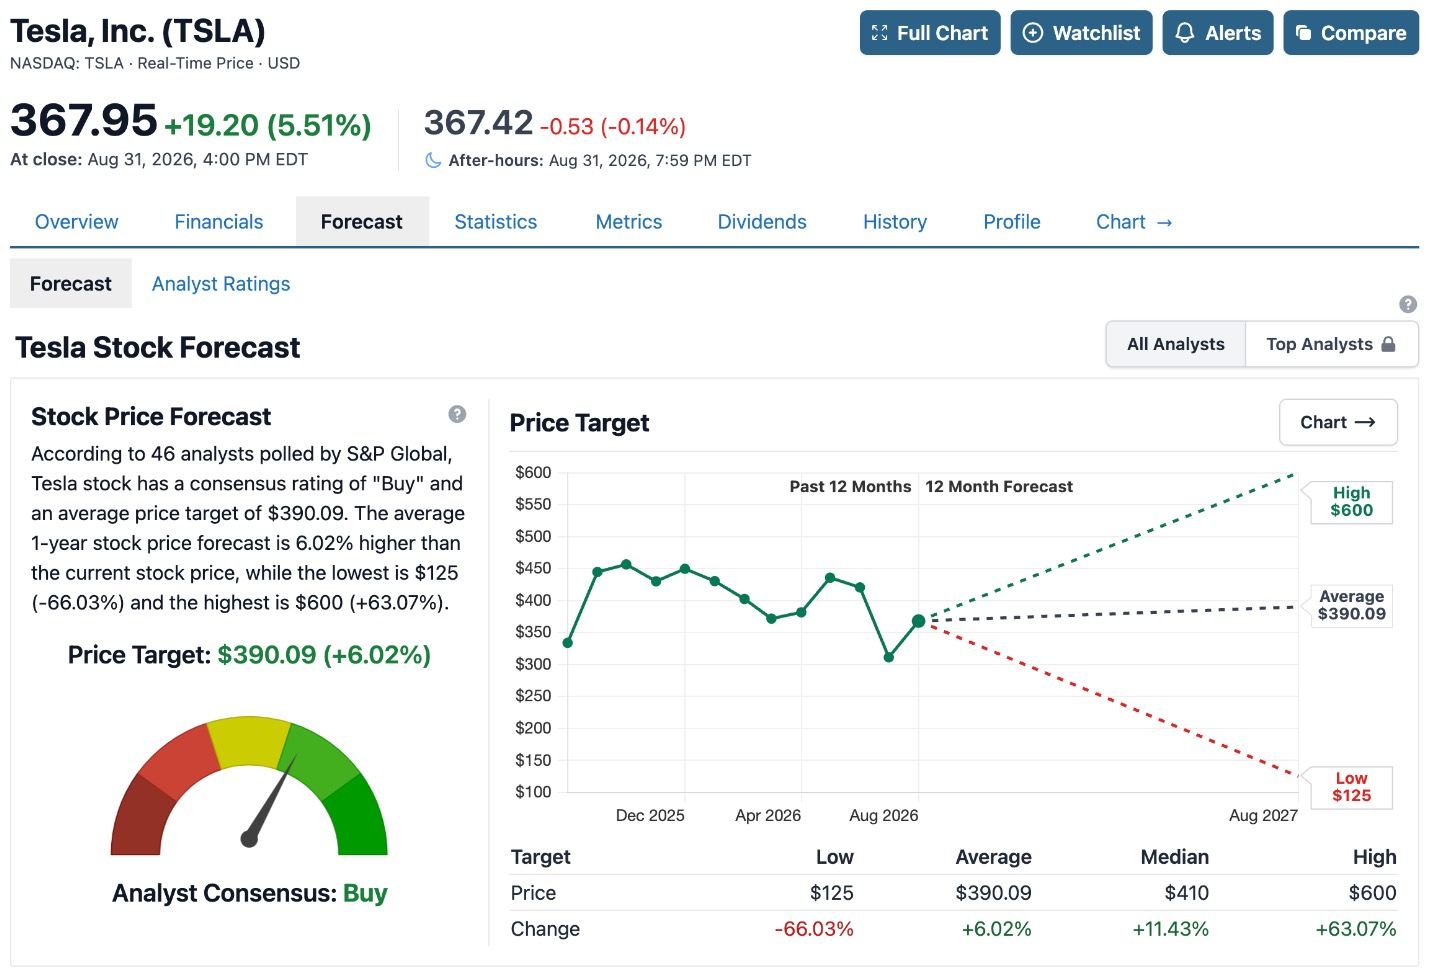Click the -66.03% change cell

point(814,929)
